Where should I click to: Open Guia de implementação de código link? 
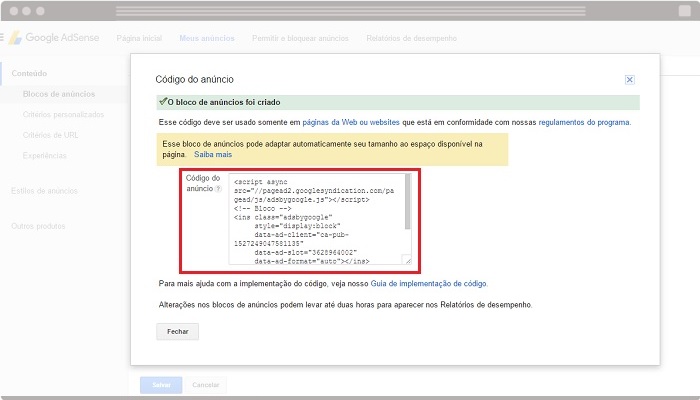pos(428,283)
